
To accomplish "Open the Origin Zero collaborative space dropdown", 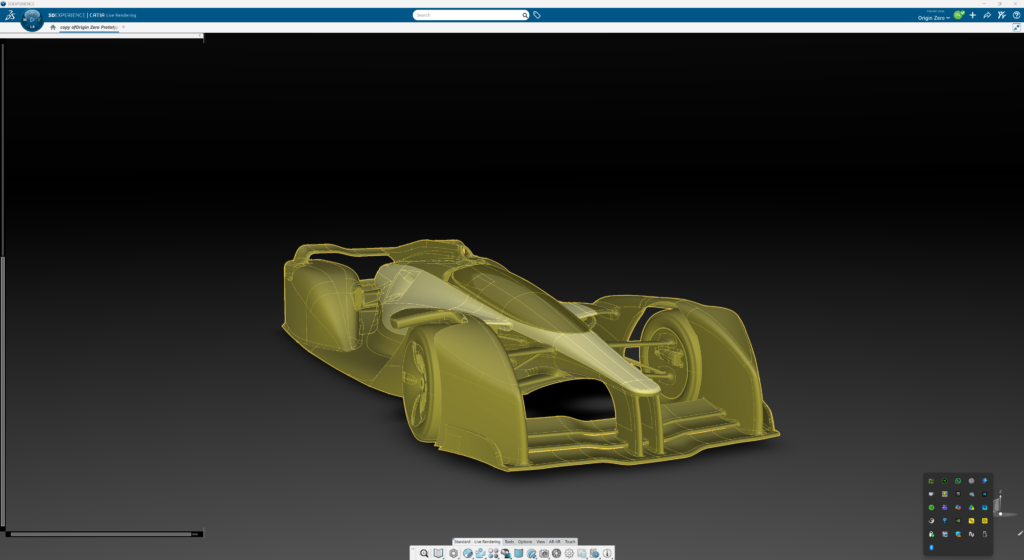I will 934,18.
